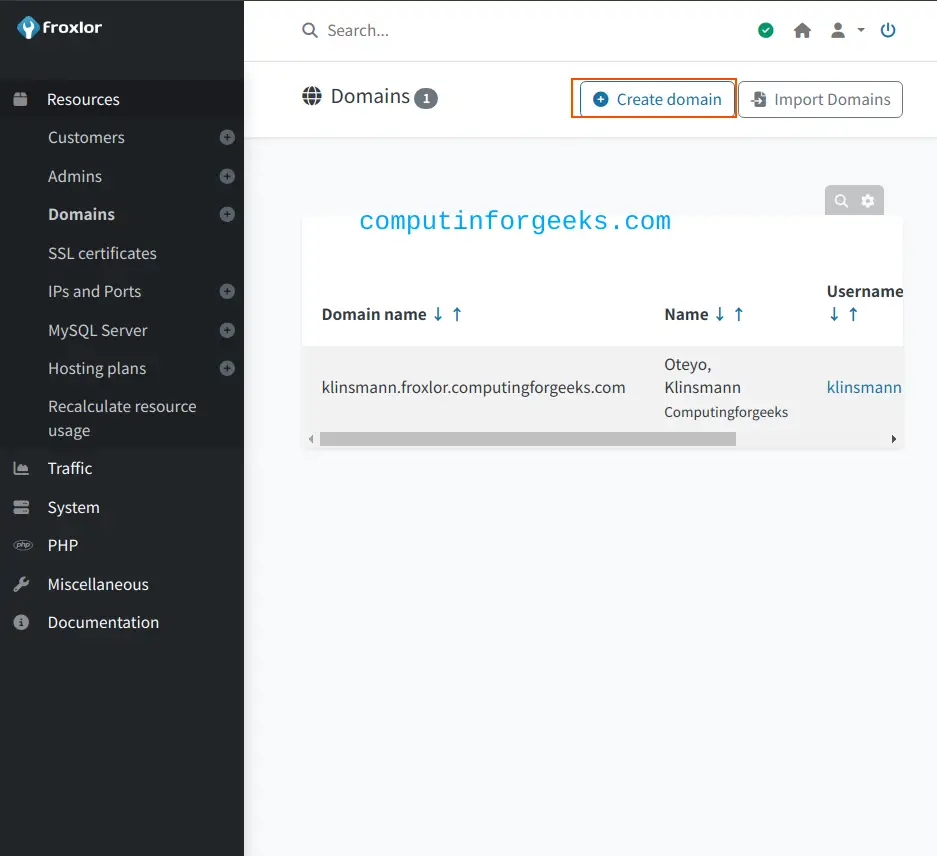Open MySQL Server in sidebar
The height and width of the screenshot is (856, 937).
(x=98, y=331)
